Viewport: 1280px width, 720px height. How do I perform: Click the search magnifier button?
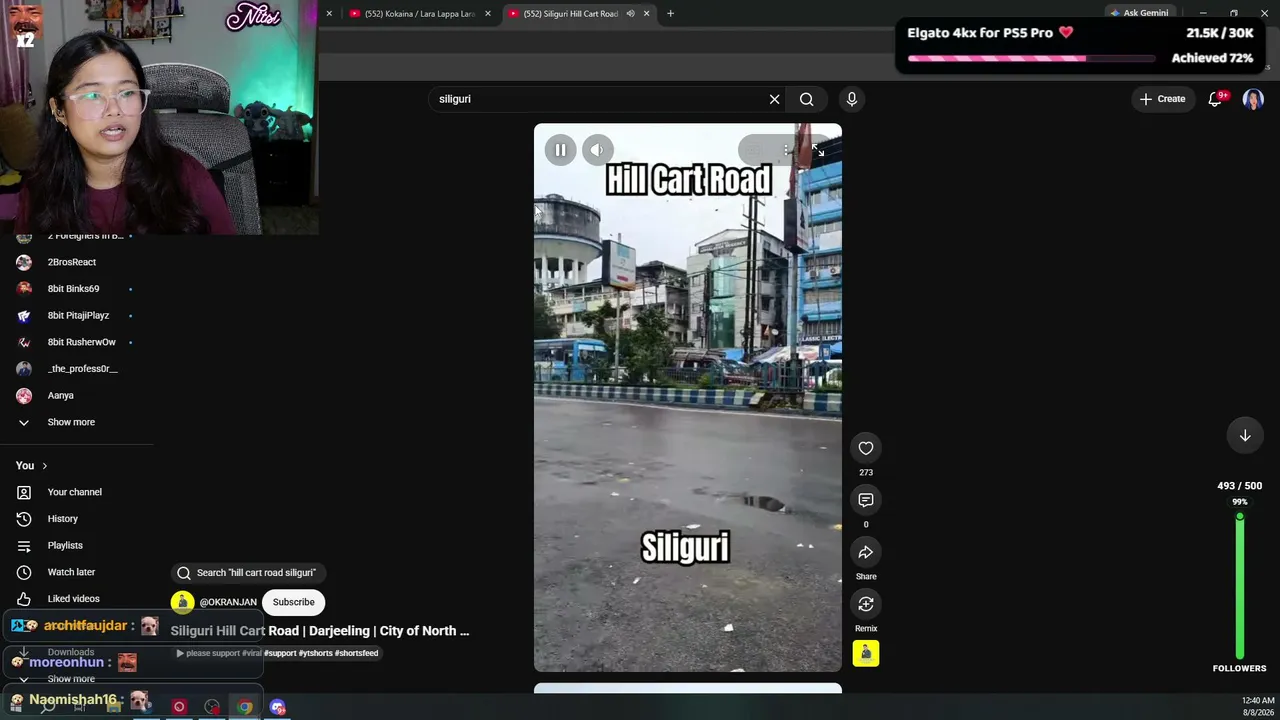pyautogui.click(x=806, y=99)
